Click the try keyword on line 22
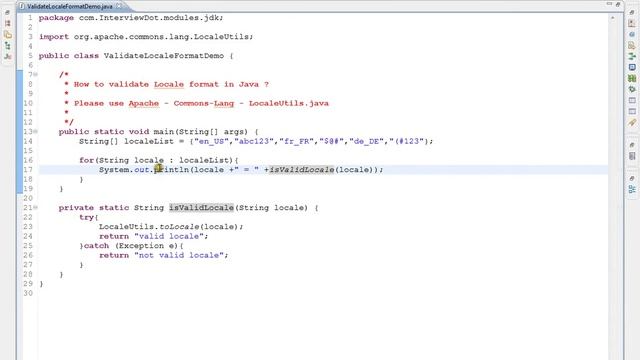The image size is (640, 360). 87,217
